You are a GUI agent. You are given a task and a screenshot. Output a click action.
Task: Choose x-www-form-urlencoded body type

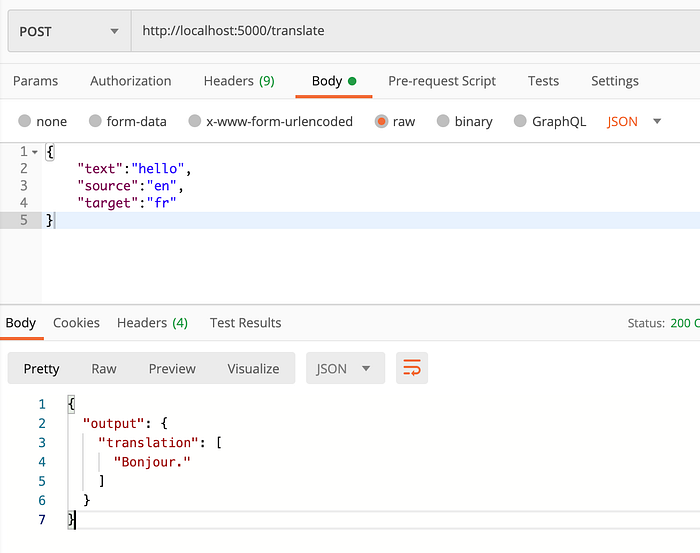(195, 121)
